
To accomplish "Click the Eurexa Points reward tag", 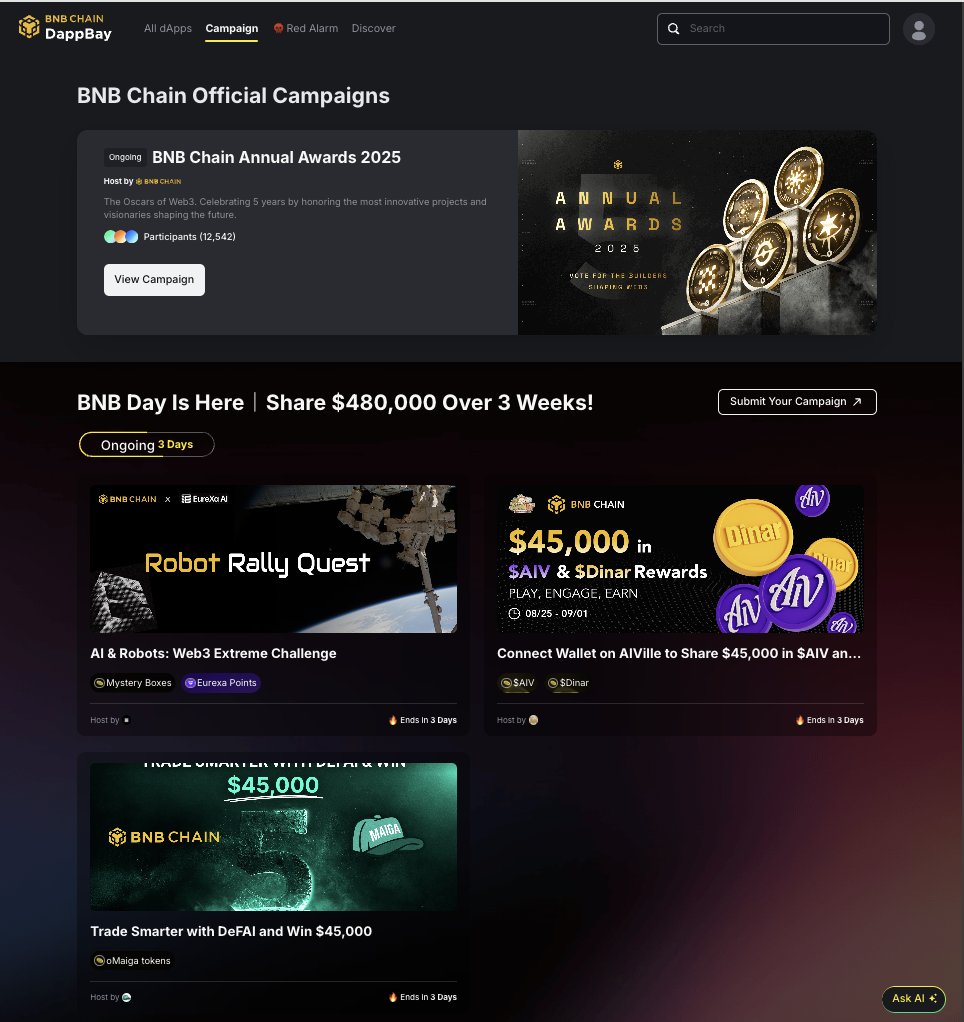I will point(221,682).
